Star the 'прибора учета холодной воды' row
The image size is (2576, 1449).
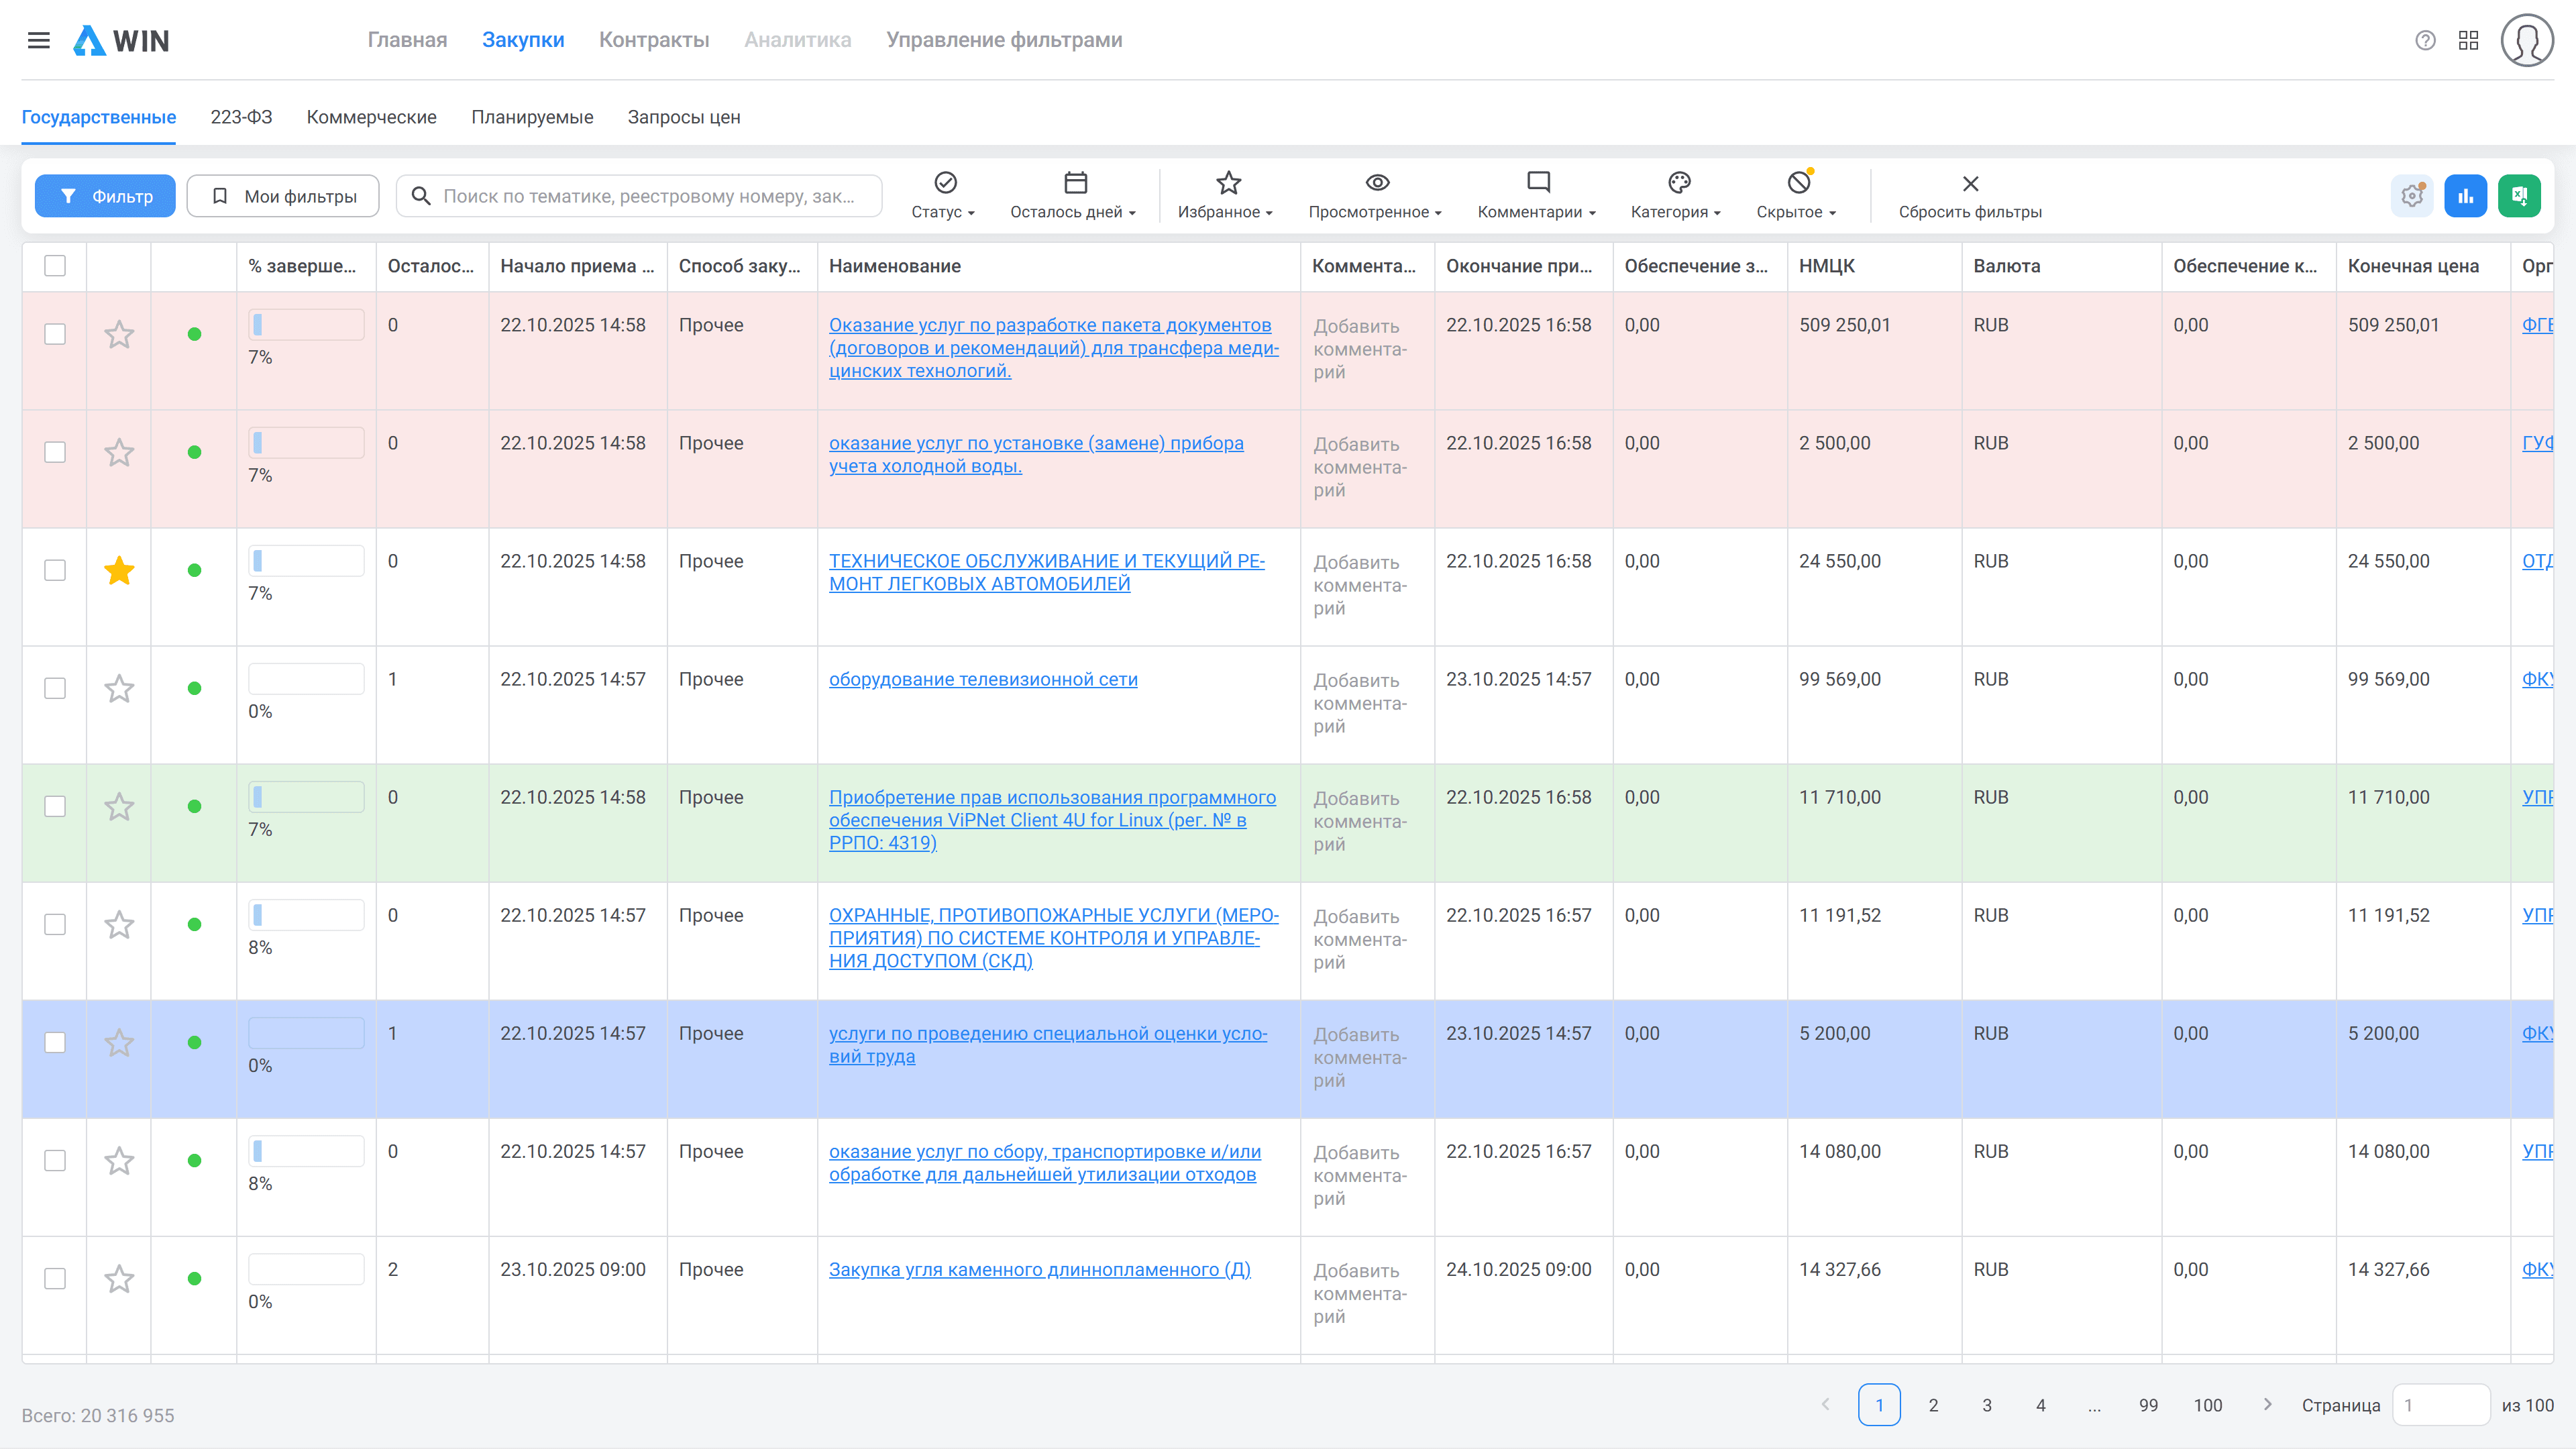pyautogui.click(x=119, y=452)
